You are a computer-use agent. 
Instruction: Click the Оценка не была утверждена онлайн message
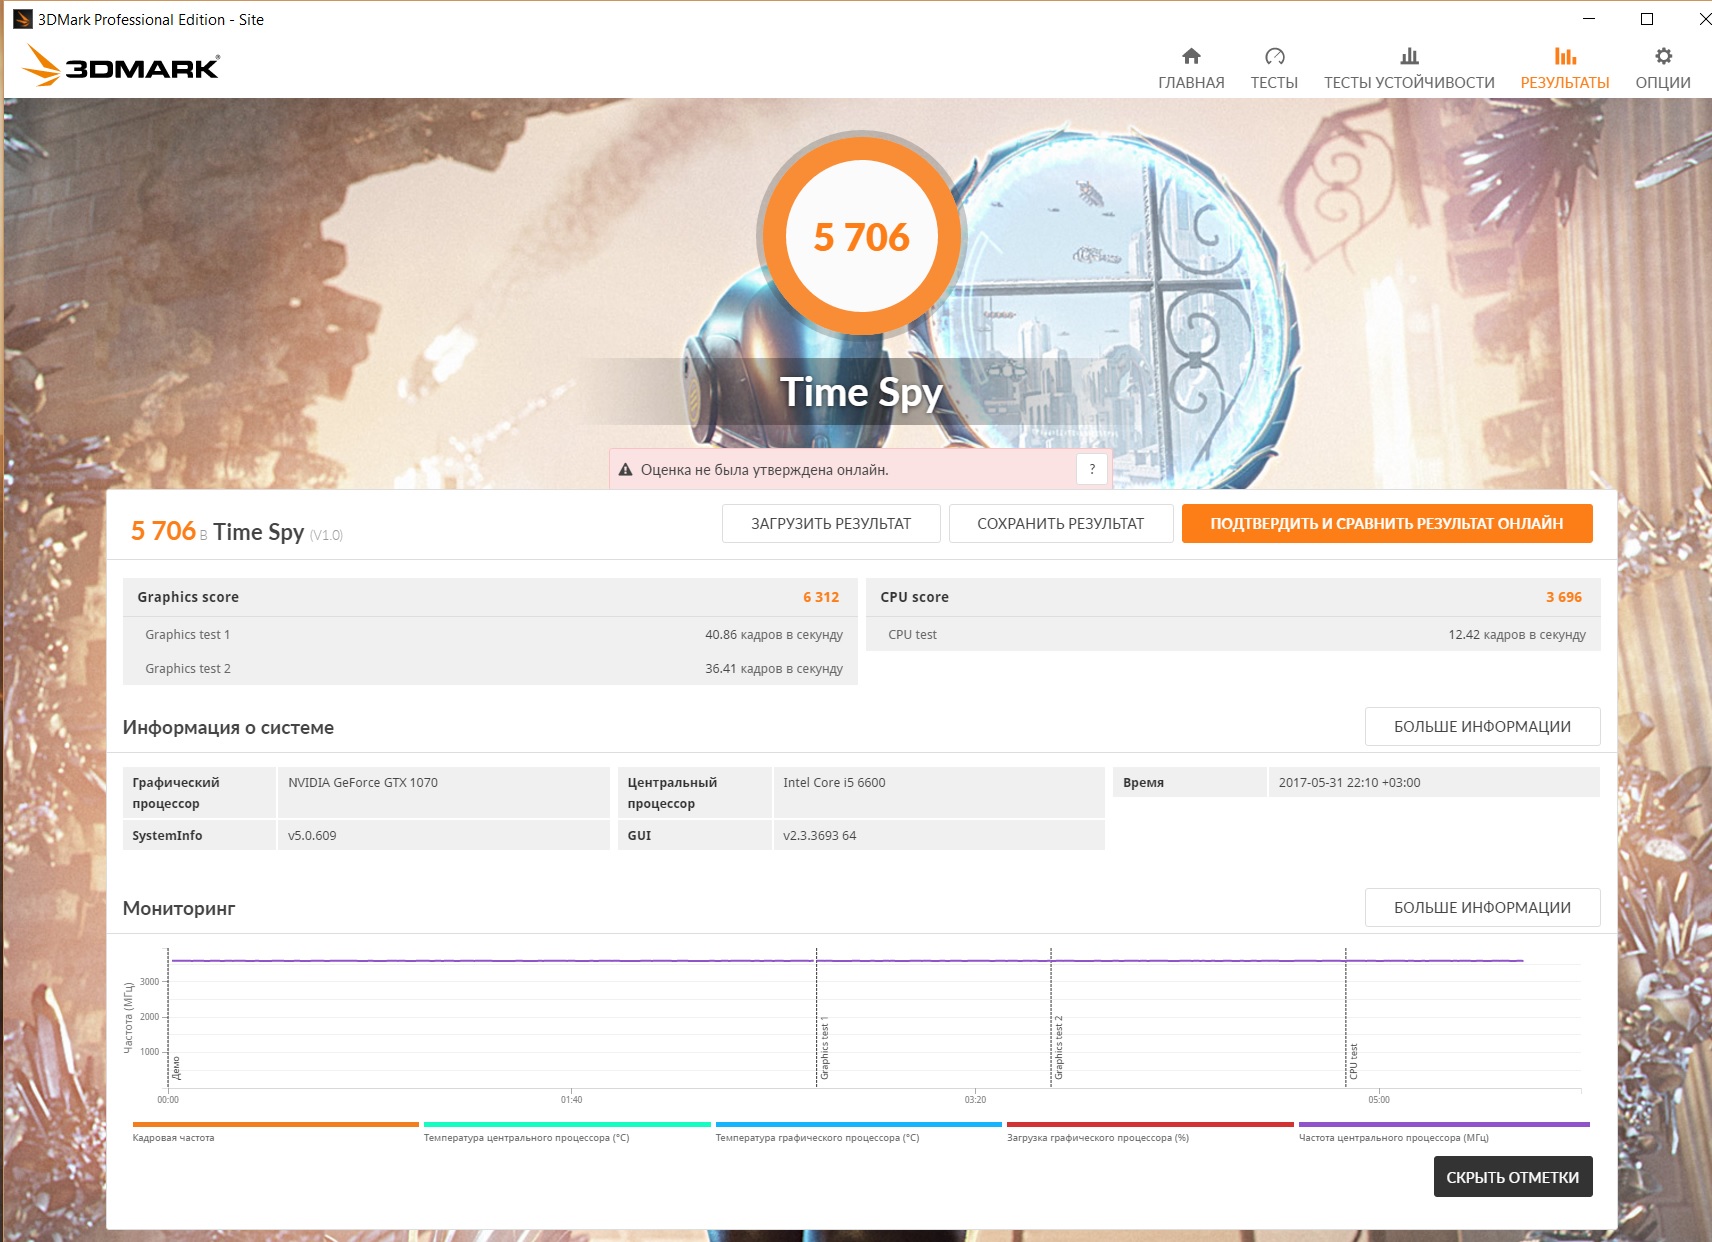(764, 469)
